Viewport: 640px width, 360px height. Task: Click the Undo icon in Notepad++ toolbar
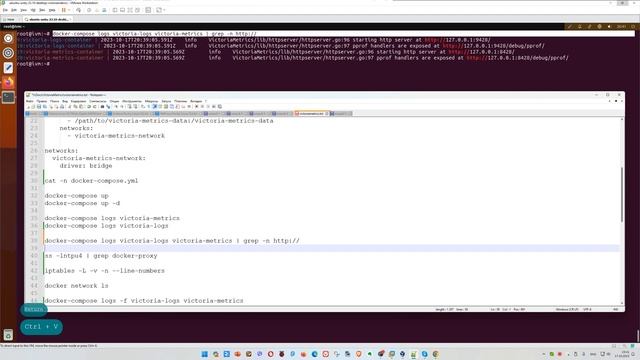pyautogui.click(x=89, y=107)
